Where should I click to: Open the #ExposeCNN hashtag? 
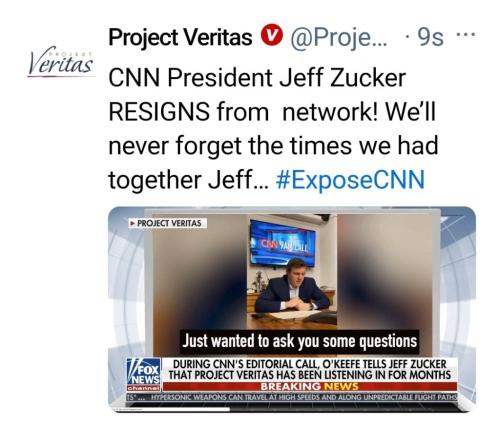click(x=350, y=179)
